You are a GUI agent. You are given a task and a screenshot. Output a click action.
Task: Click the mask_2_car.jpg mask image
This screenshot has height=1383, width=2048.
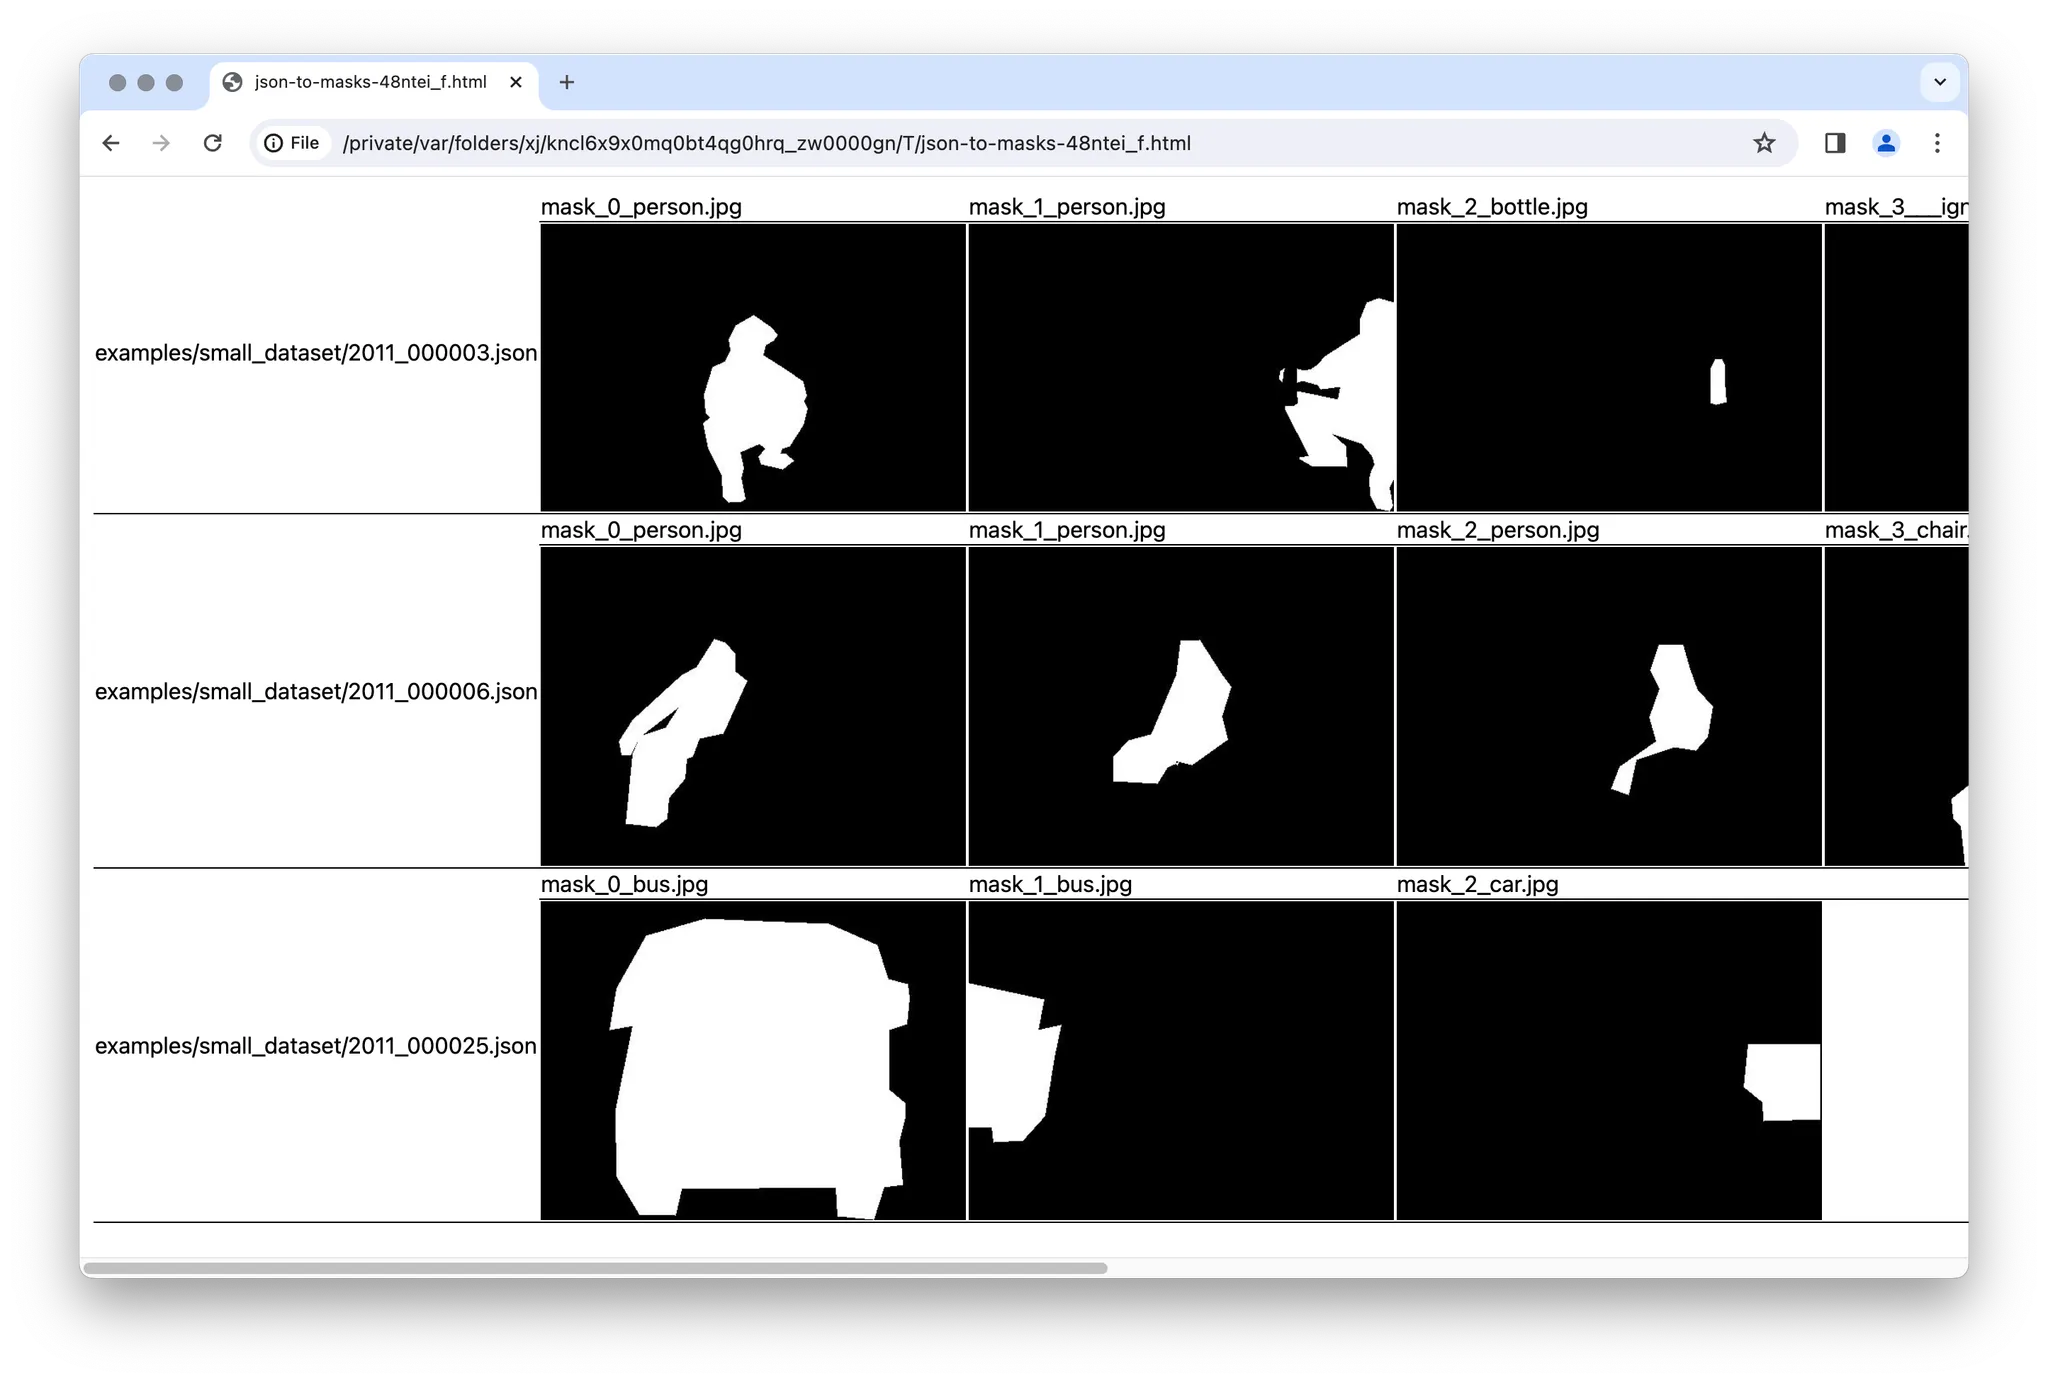tap(1608, 1060)
